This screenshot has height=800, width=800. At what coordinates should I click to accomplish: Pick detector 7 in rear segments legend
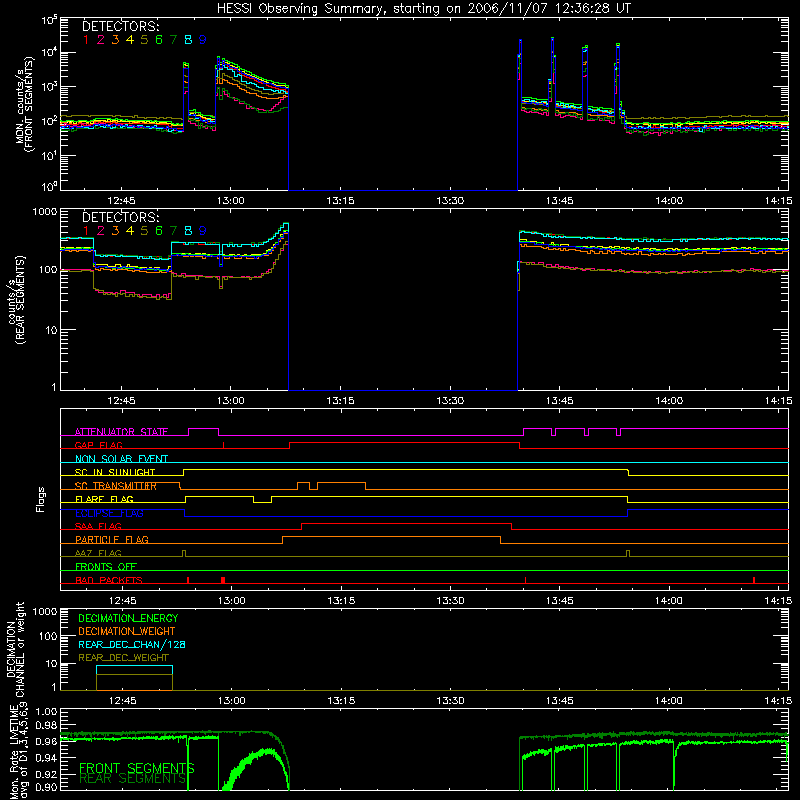click(173, 231)
